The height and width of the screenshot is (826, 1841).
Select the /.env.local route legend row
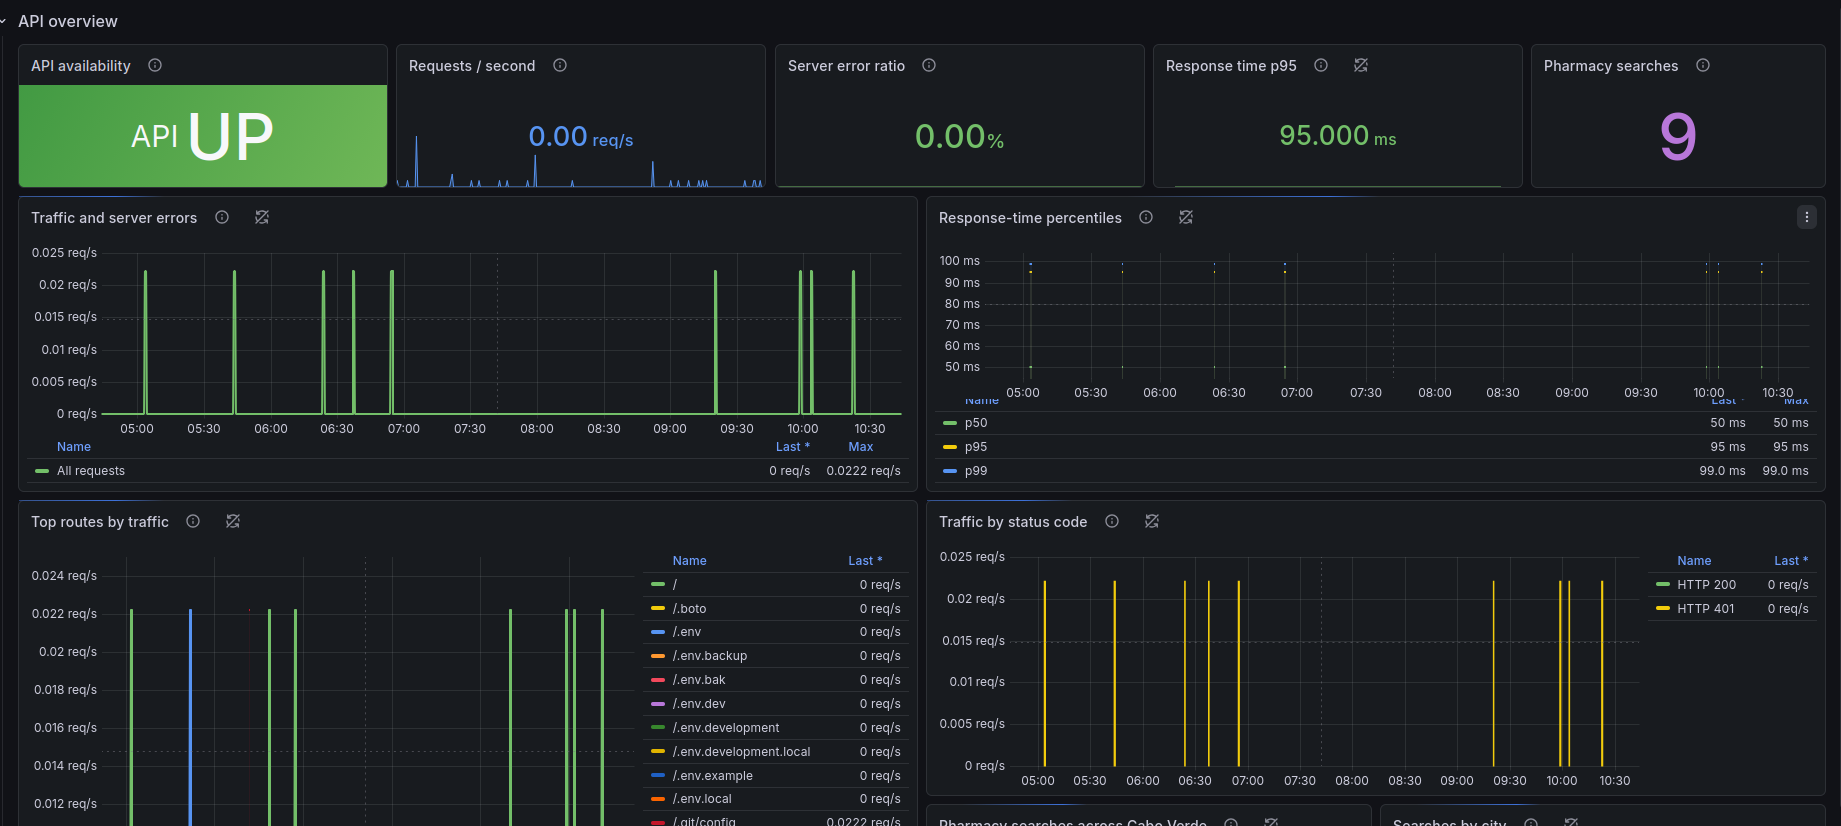tap(776, 799)
